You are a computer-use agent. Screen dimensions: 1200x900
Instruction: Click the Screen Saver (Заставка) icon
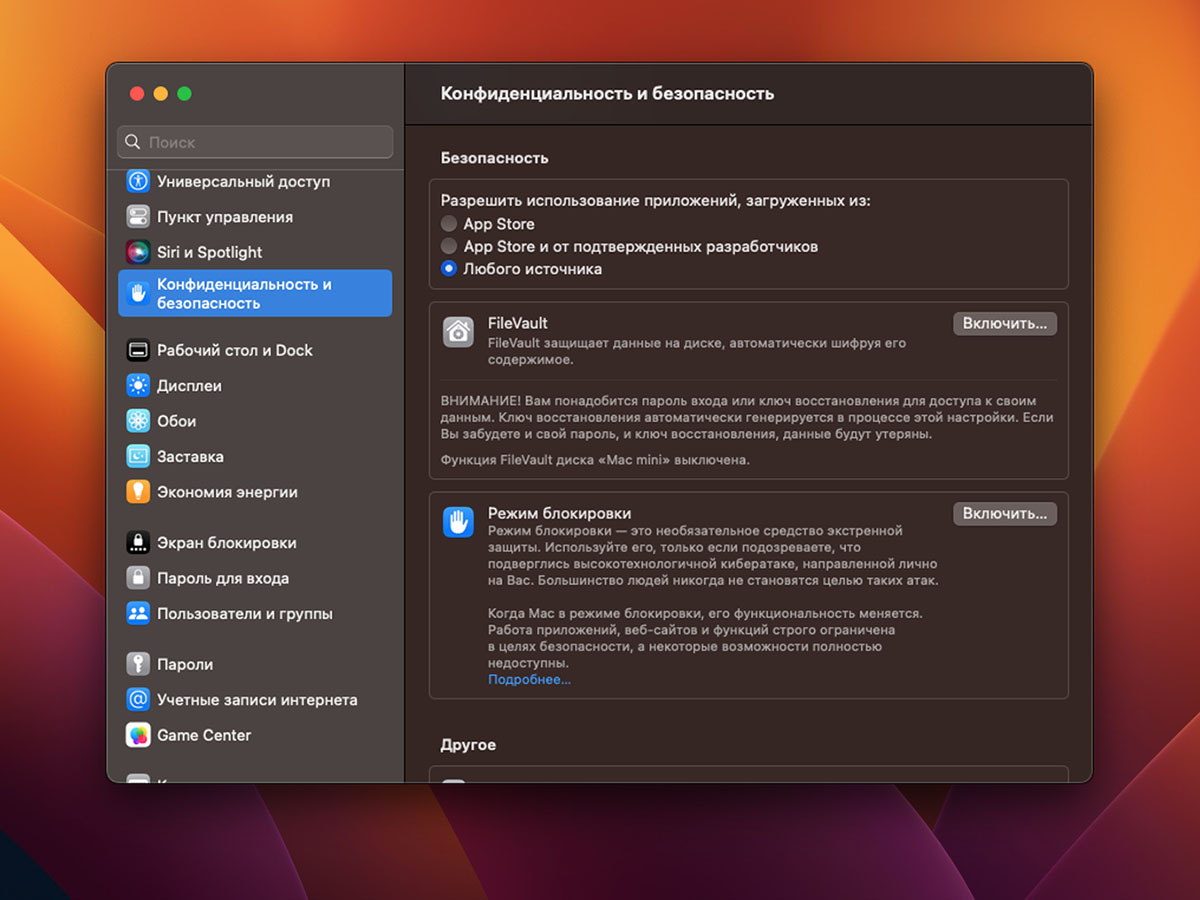[138, 457]
